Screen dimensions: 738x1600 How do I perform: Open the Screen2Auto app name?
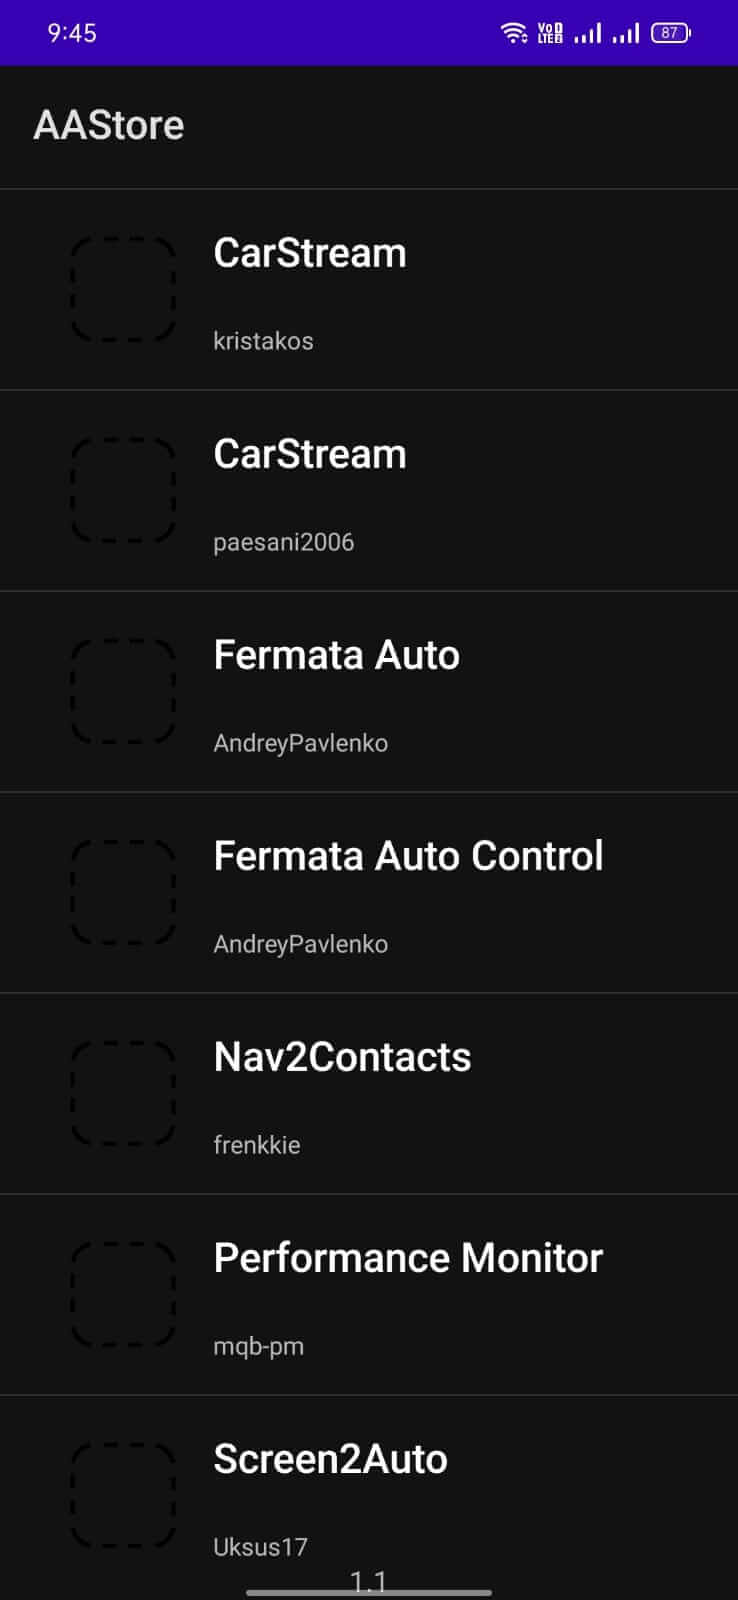coord(330,1459)
